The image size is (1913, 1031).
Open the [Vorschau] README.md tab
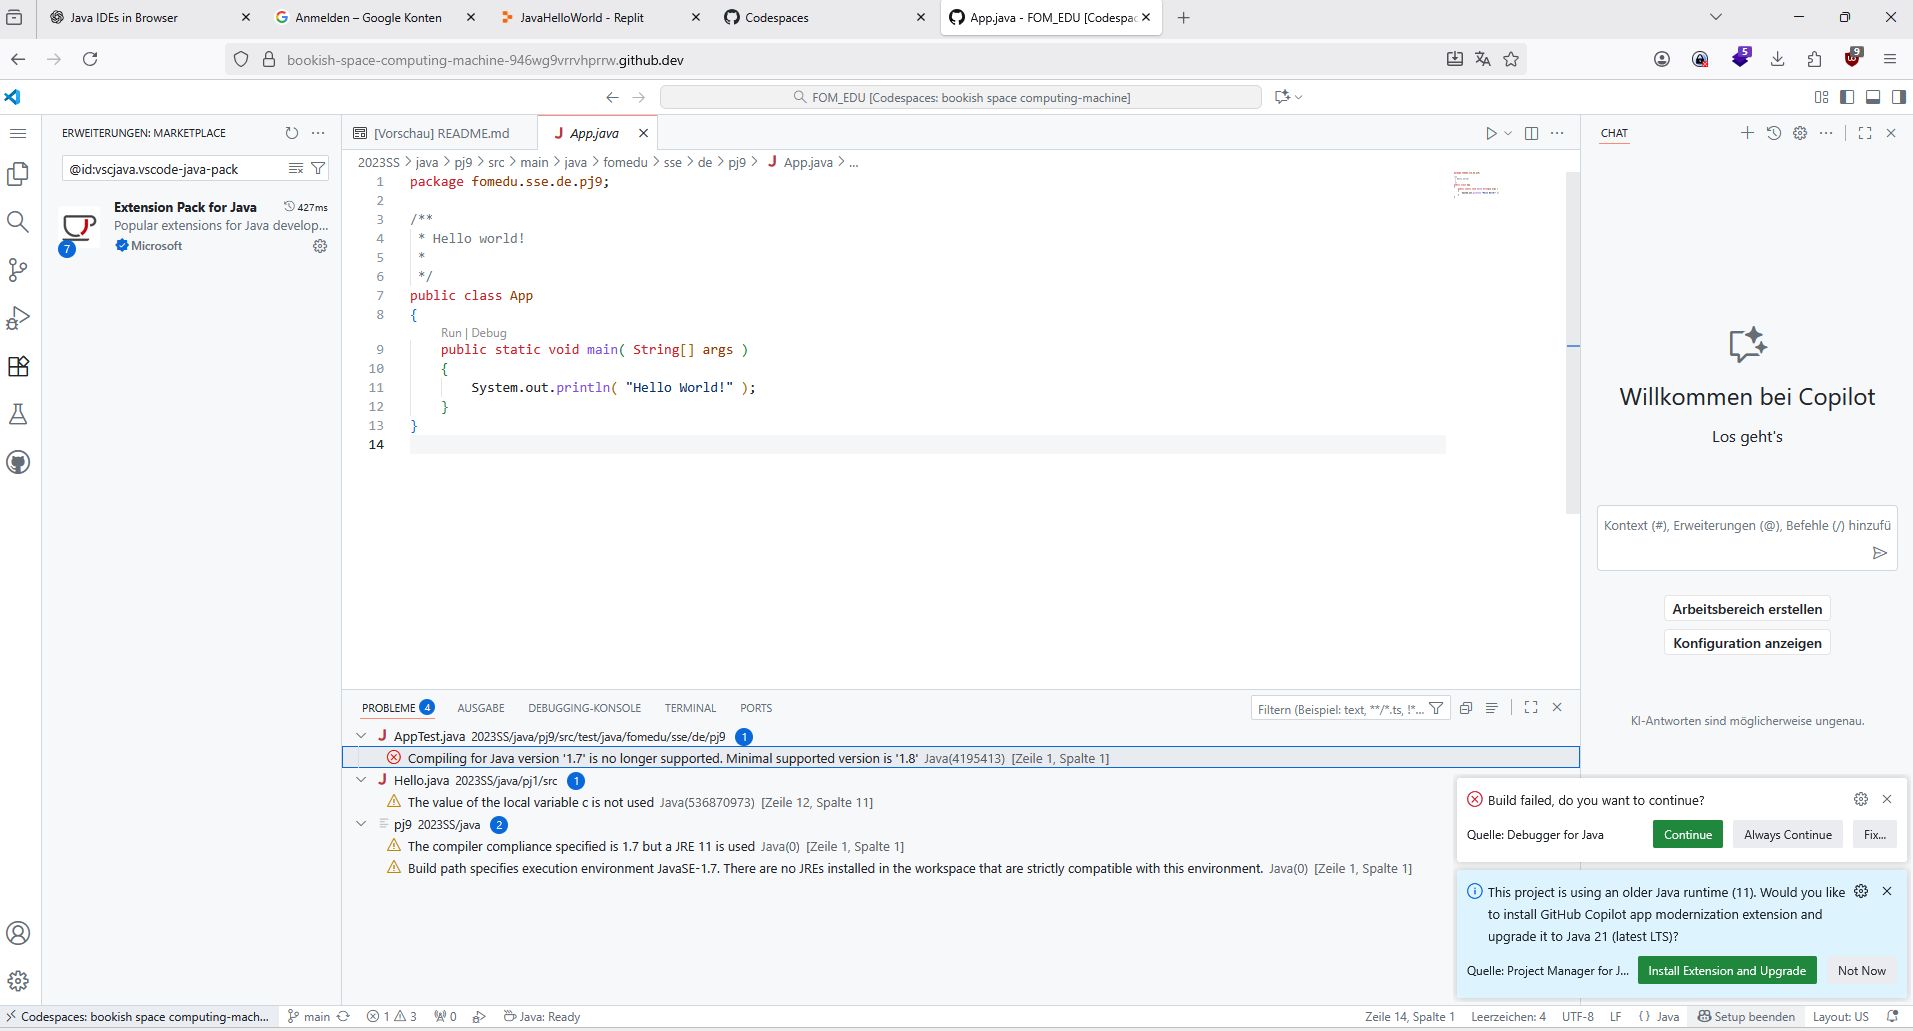point(441,133)
